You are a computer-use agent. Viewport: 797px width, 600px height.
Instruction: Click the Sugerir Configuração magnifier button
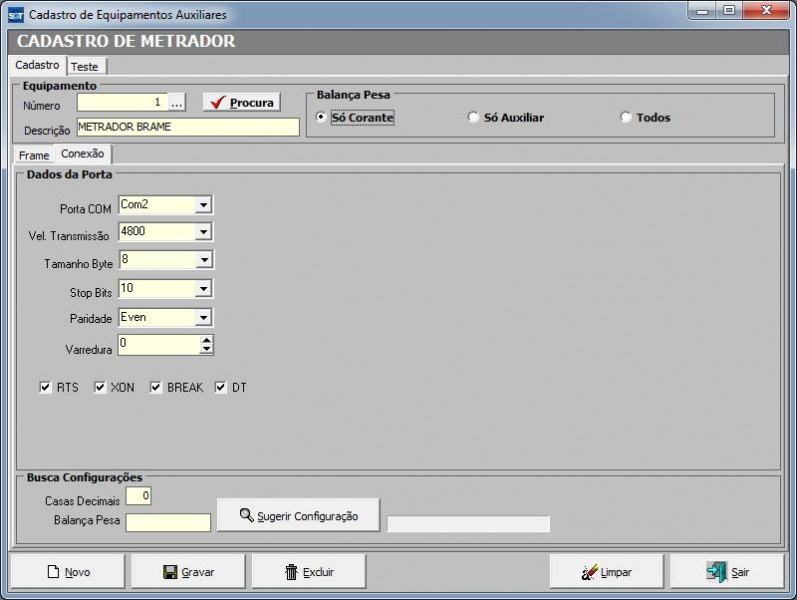pyautogui.click(x=298, y=516)
